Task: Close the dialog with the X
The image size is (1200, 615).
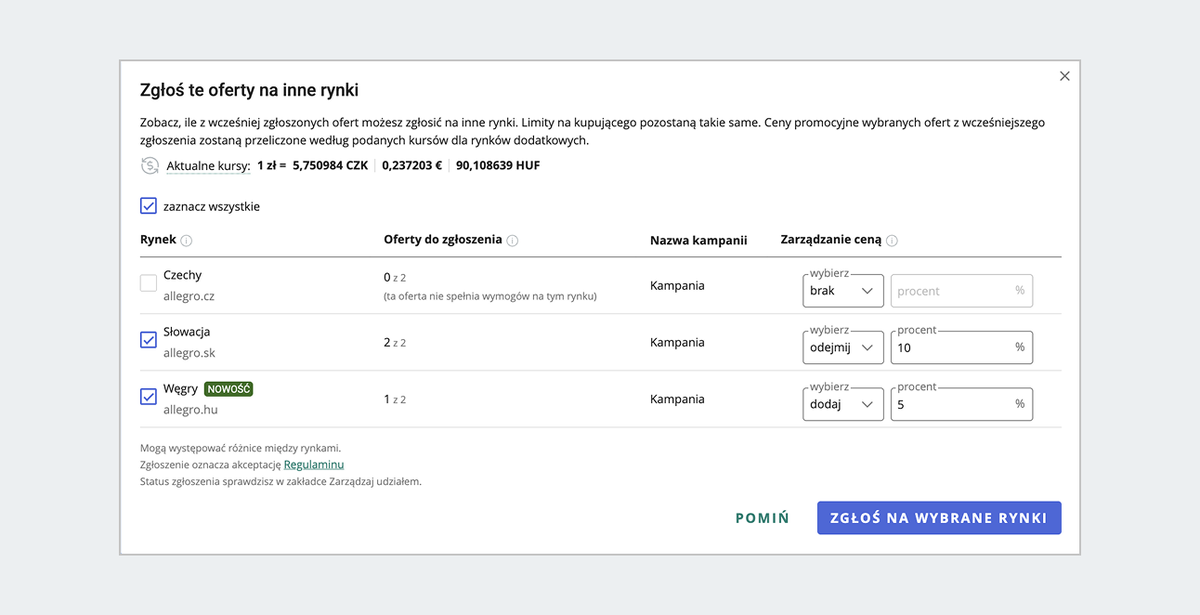Action: pos(1064,75)
